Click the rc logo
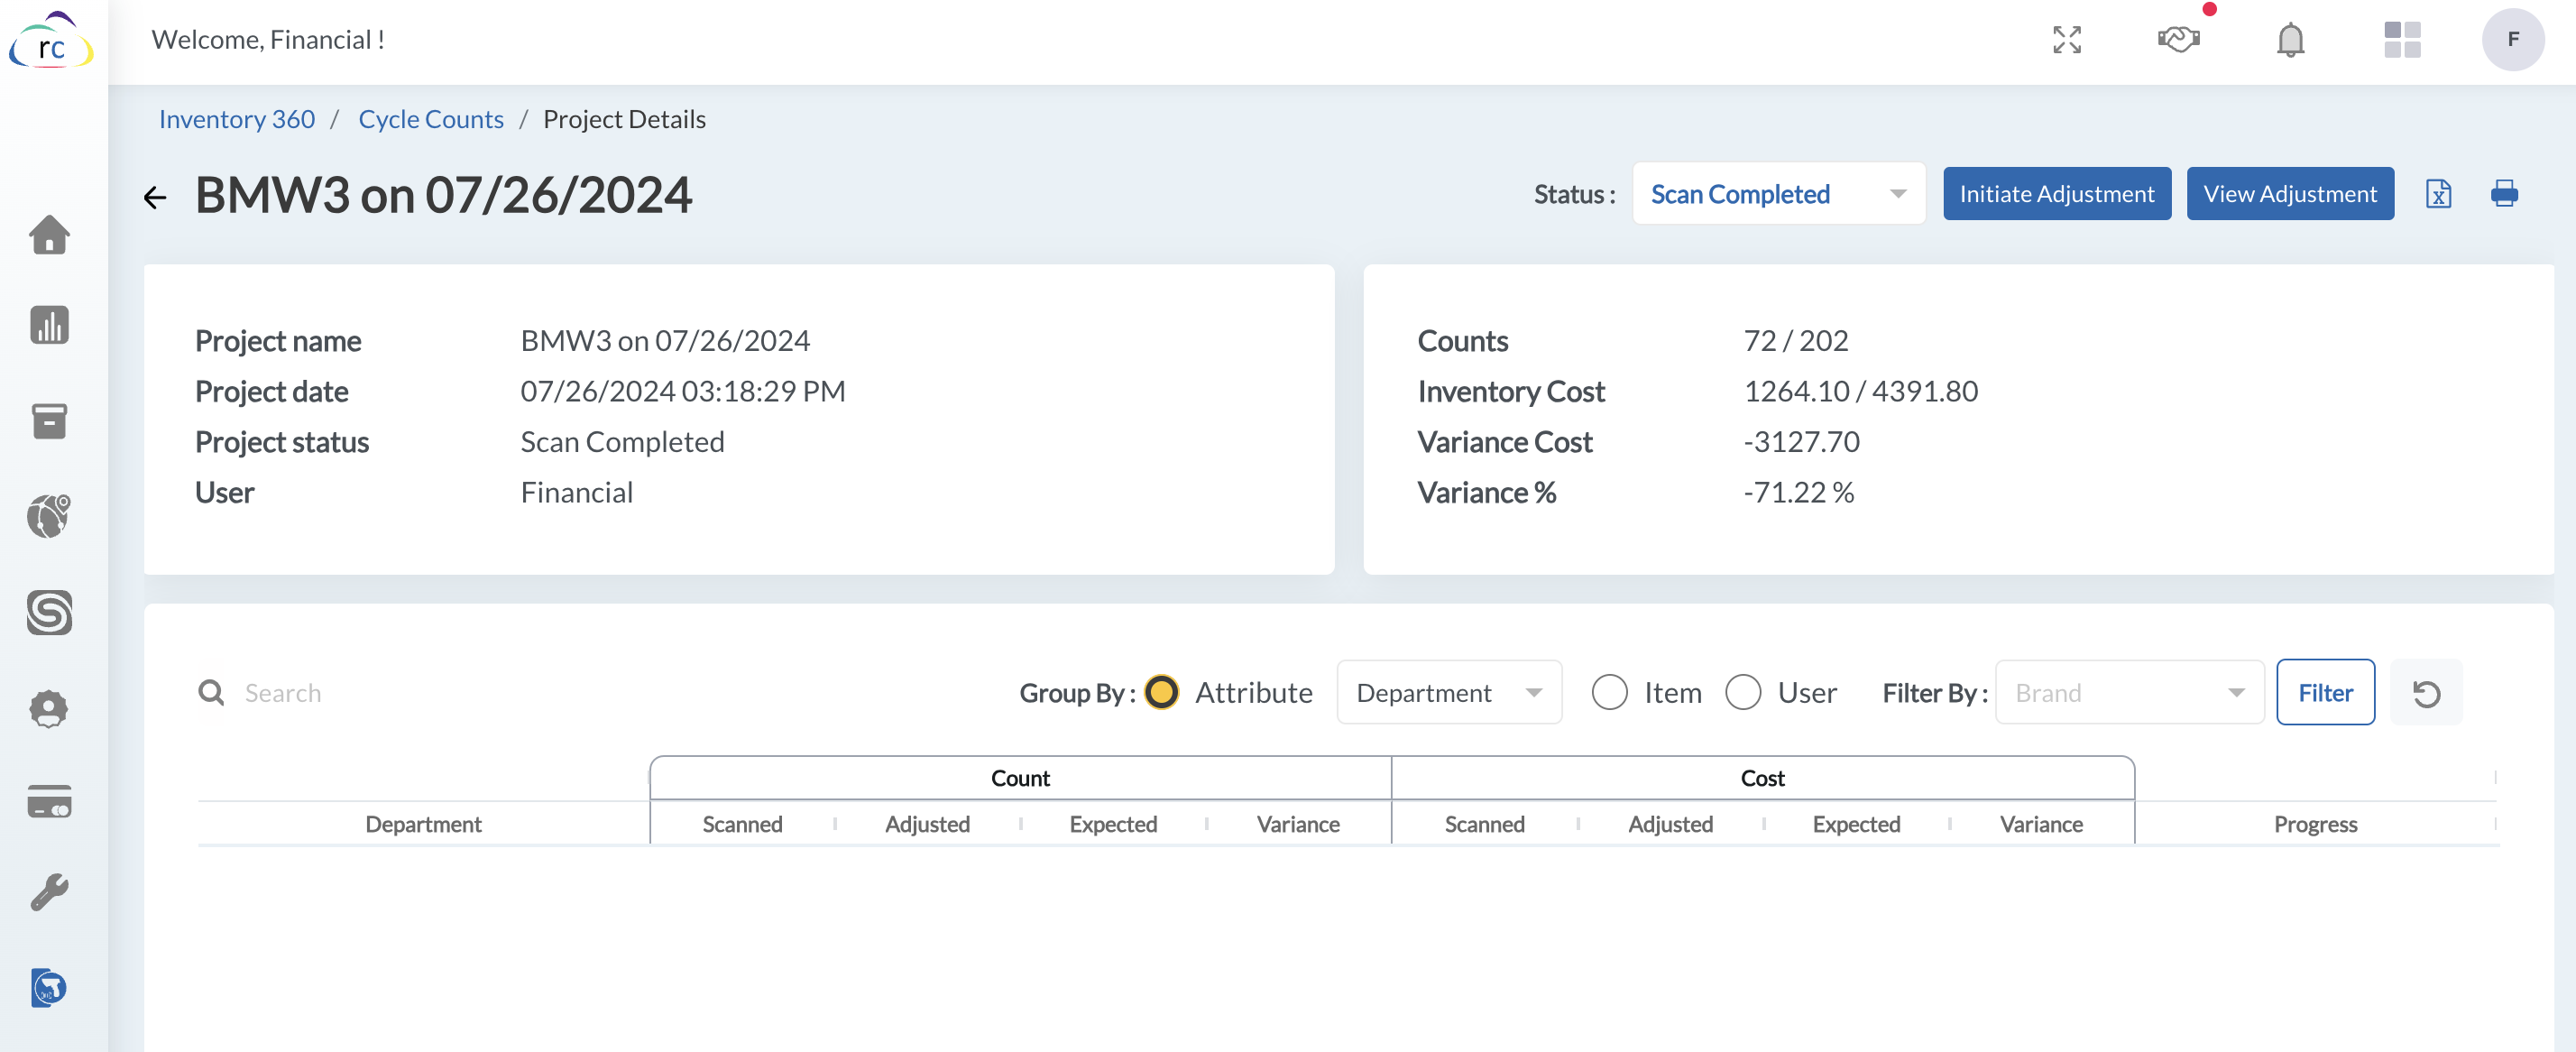 (x=51, y=41)
